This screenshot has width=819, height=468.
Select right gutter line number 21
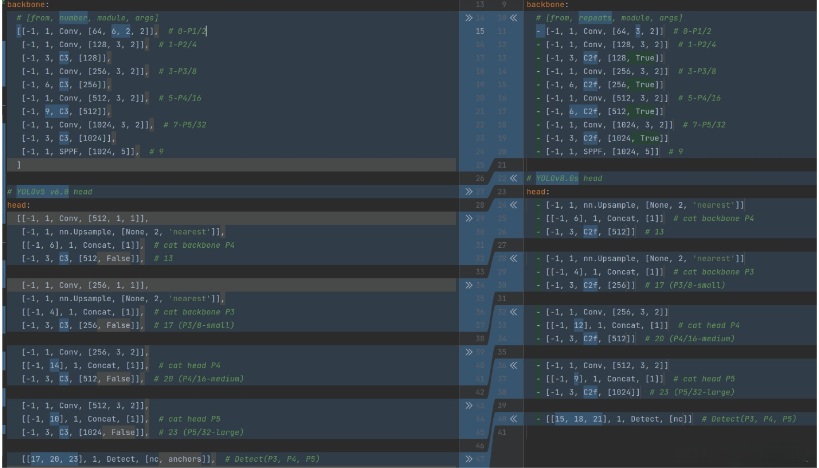[x=502, y=165]
